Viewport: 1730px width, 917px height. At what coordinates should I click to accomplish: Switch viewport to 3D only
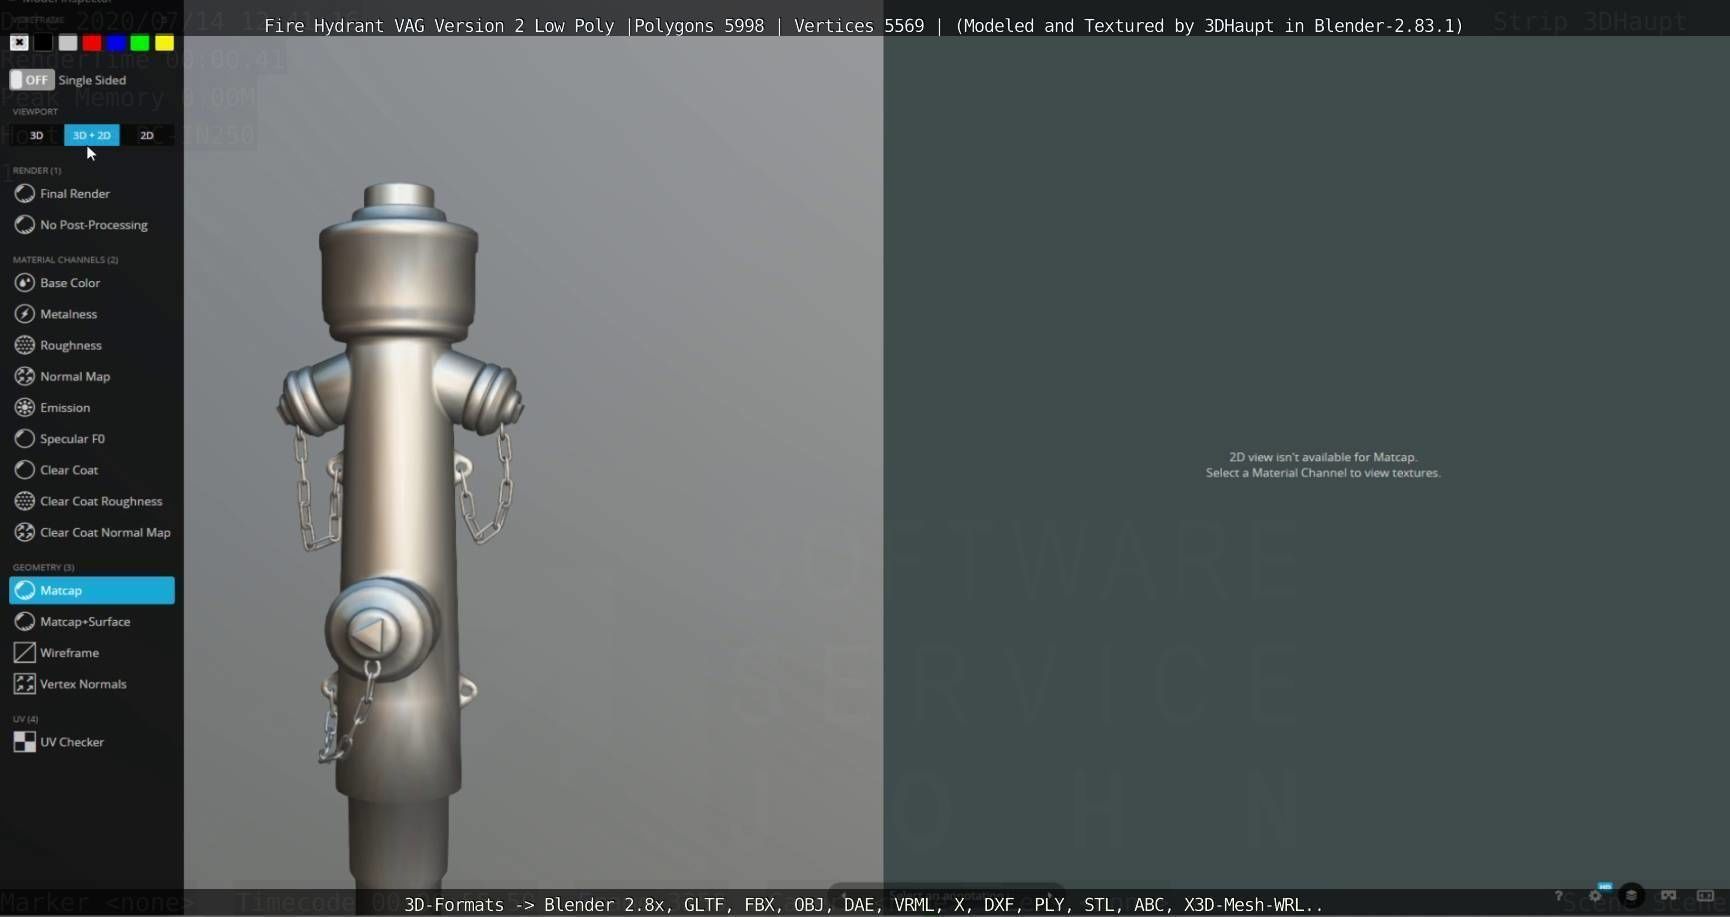[36, 135]
